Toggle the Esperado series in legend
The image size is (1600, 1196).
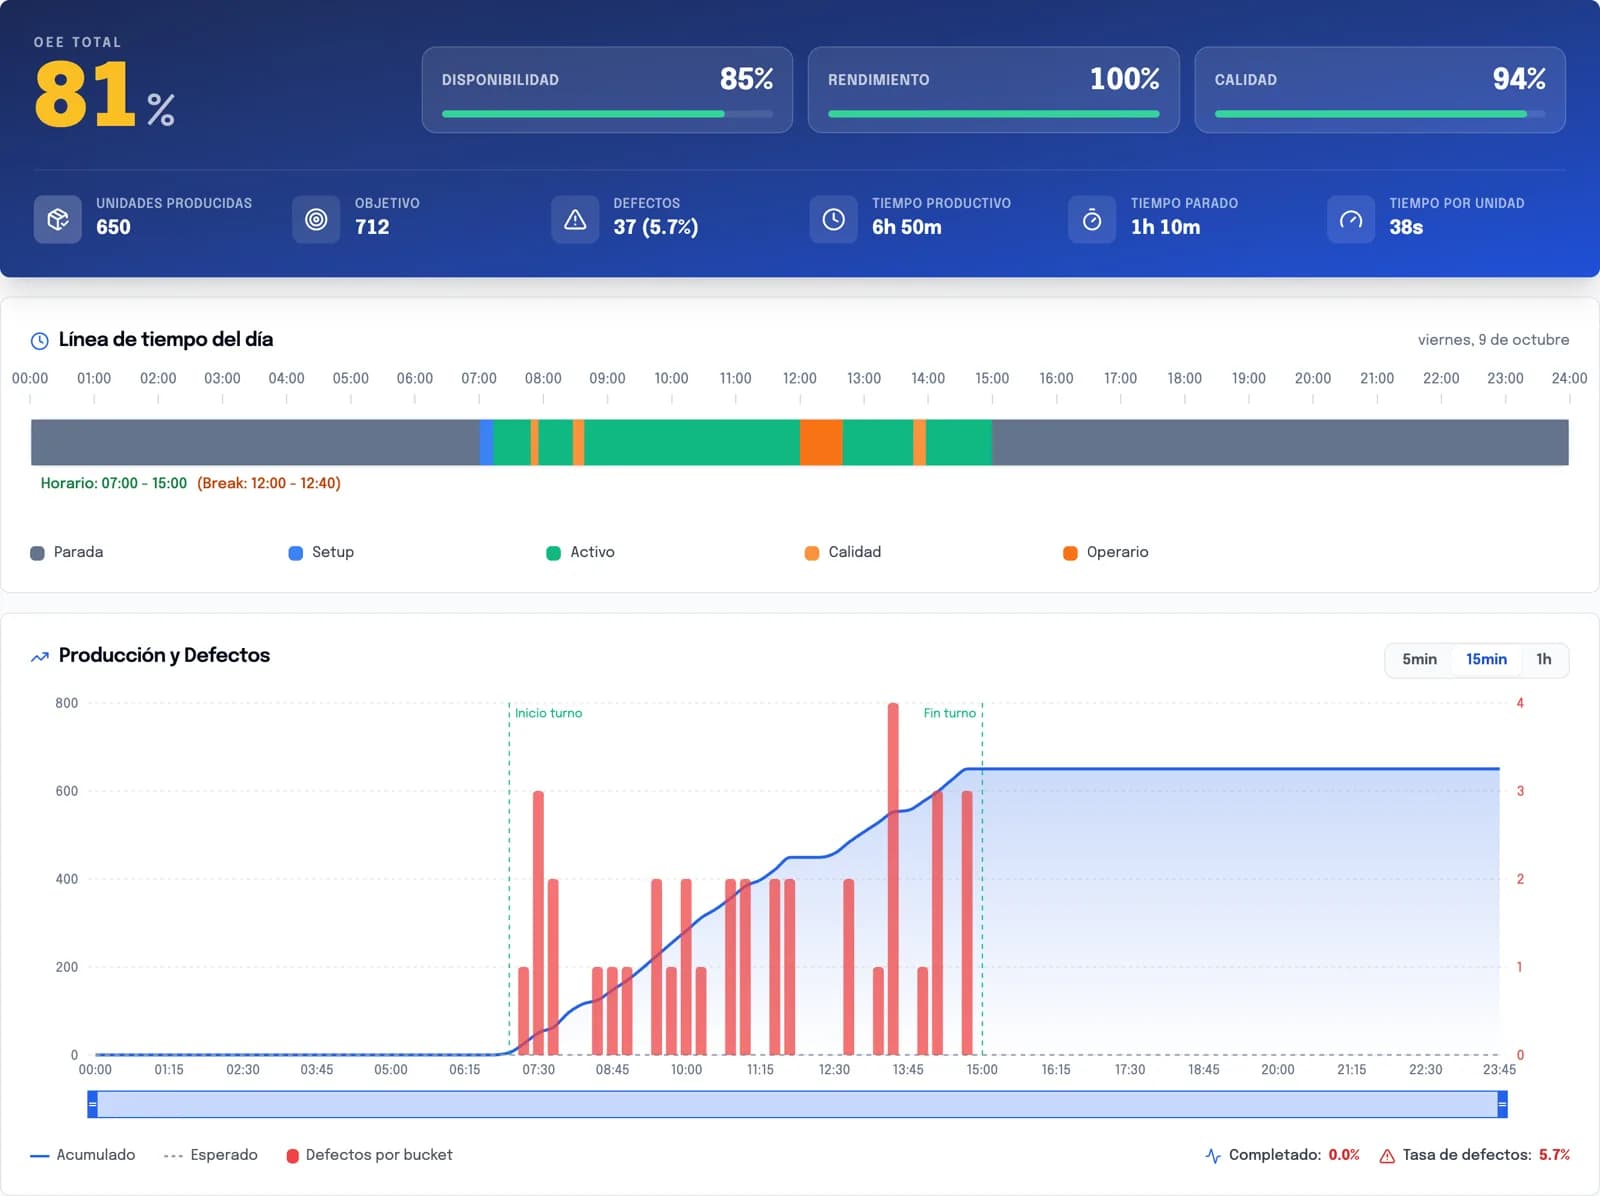[x=210, y=1155]
